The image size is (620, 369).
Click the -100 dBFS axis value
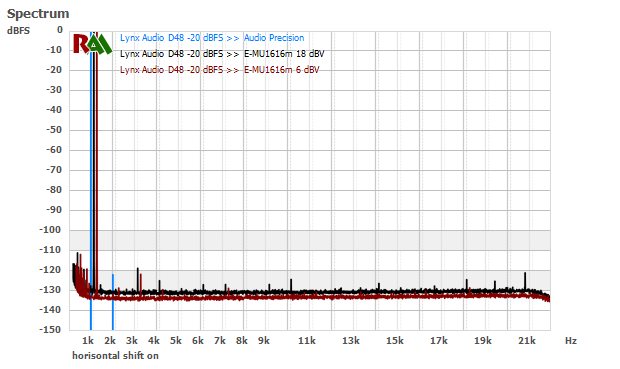pos(50,230)
